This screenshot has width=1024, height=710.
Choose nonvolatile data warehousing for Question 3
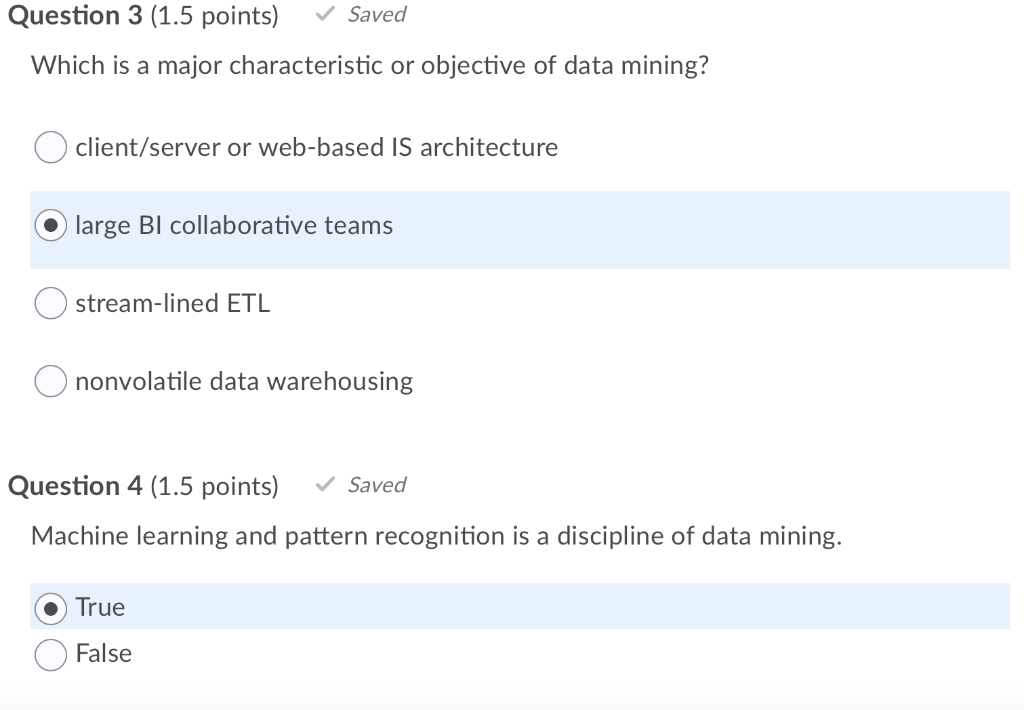pyautogui.click(x=50, y=380)
